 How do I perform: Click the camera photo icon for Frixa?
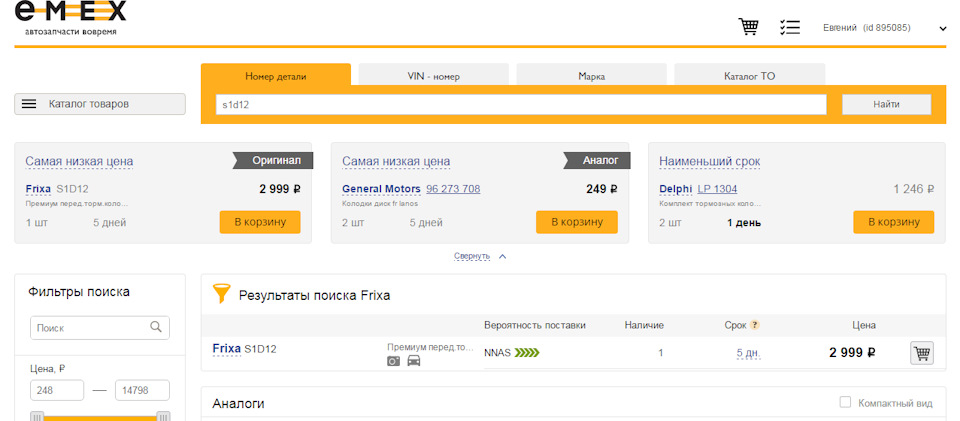[393, 361]
